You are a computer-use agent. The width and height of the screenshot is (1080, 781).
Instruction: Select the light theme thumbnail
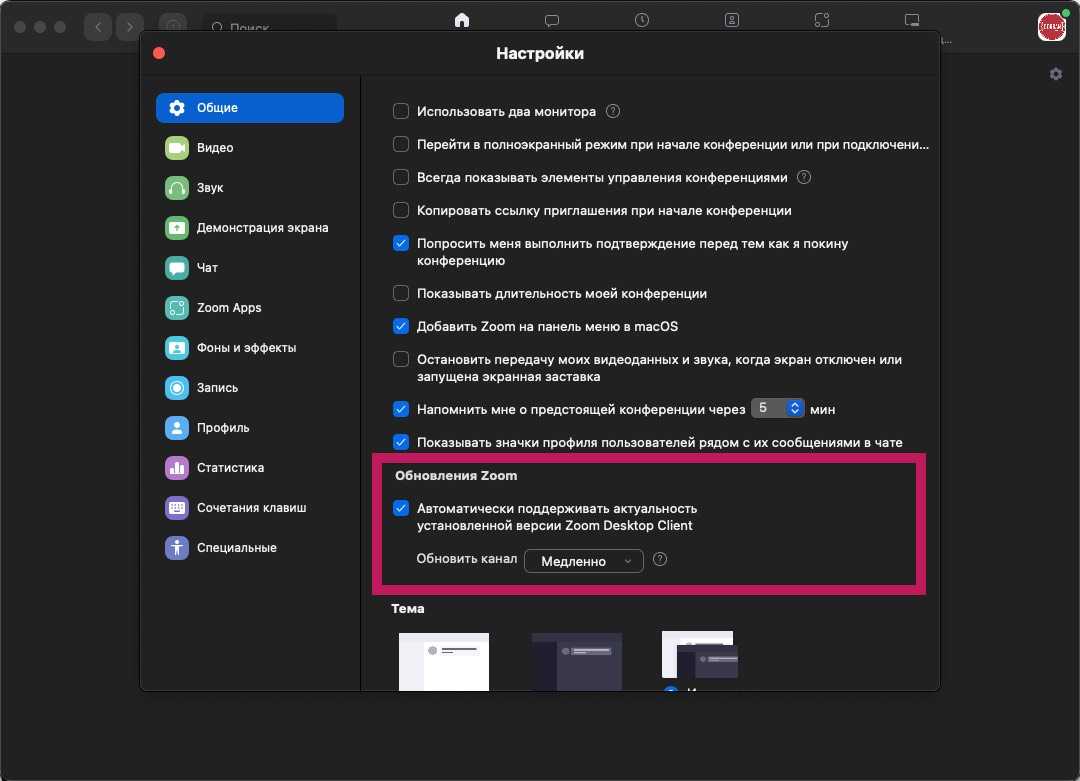[x=444, y=661]
